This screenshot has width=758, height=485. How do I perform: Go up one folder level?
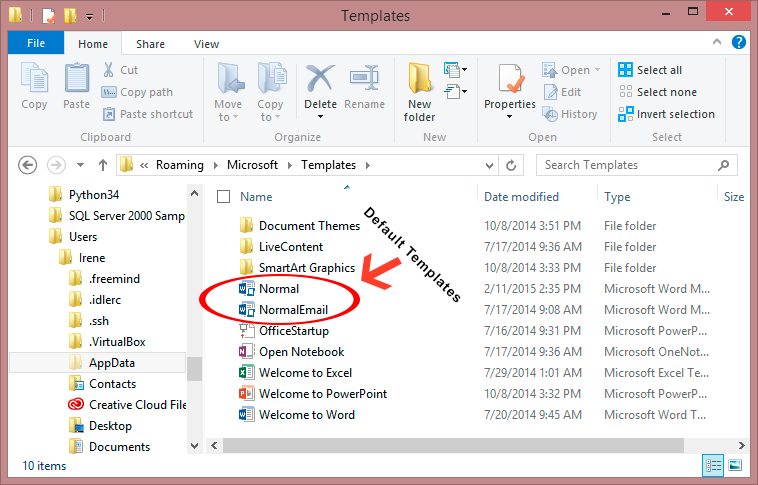point(102,165)
